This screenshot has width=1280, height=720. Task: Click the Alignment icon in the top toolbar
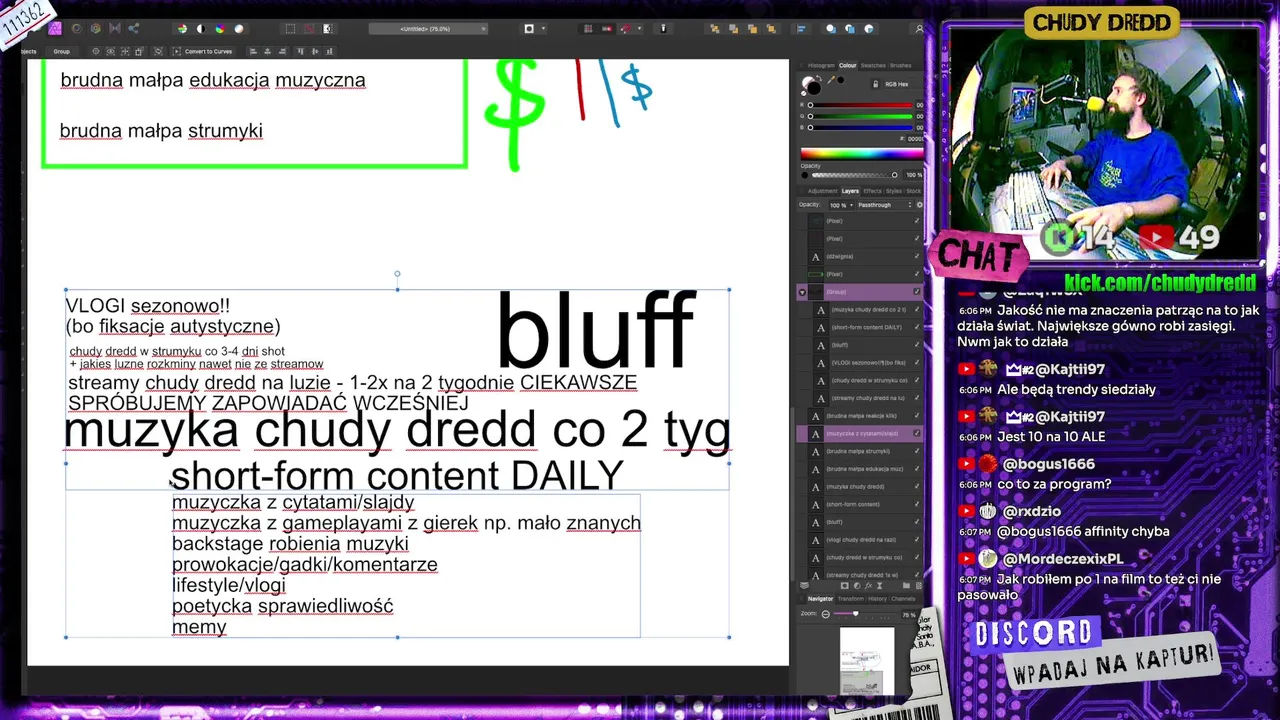click(x=801, y=29)
